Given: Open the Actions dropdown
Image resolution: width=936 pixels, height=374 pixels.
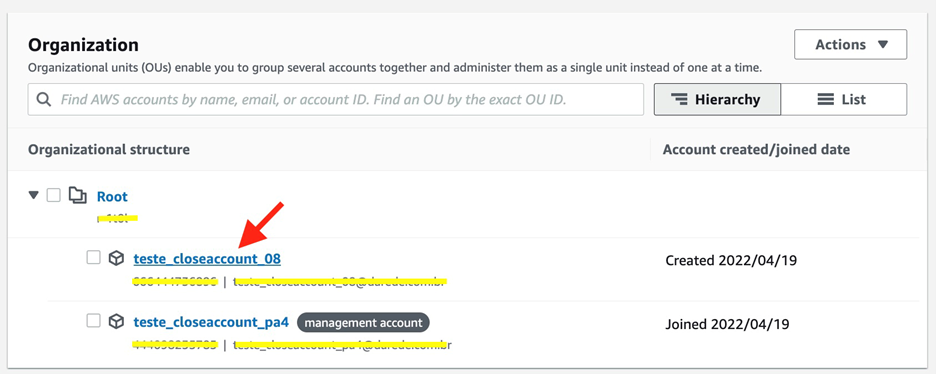Looking at the screenshot, I should [x=851, y=44].
